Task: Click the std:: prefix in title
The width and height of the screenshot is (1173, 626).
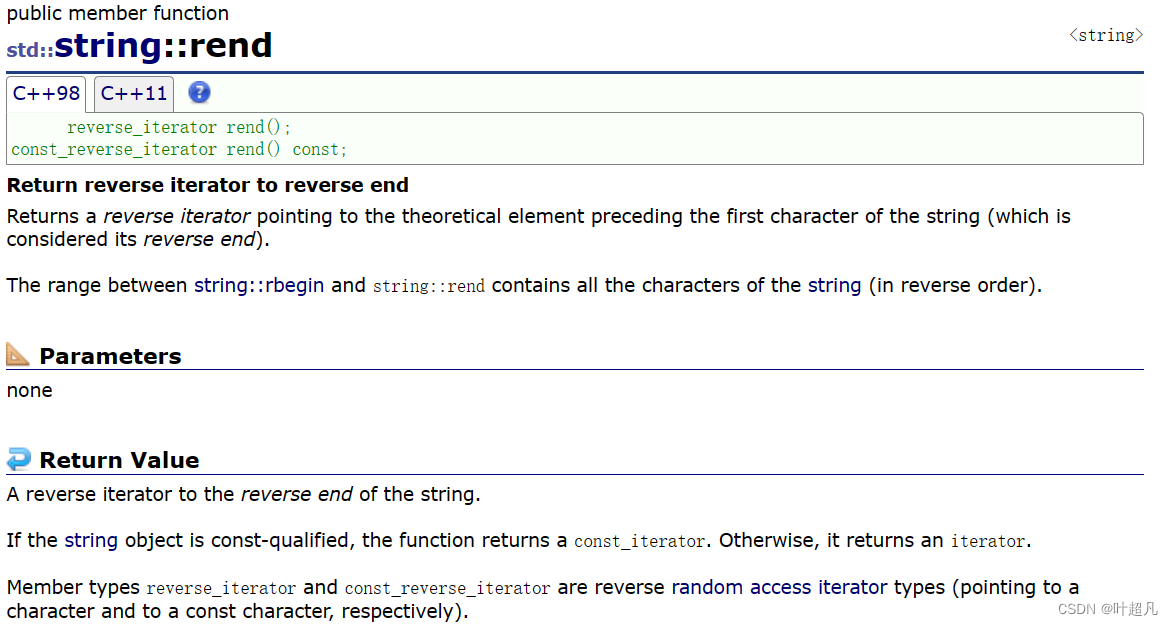Action: pos(30,50)
